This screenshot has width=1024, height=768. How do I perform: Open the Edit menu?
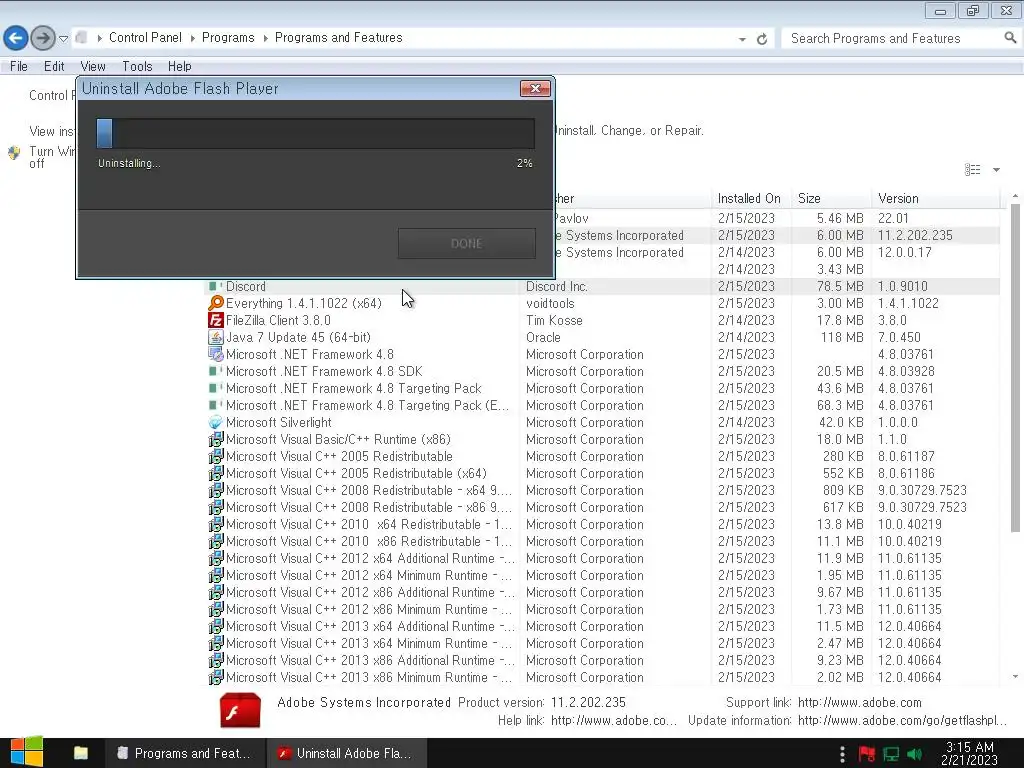pos(54,66)
